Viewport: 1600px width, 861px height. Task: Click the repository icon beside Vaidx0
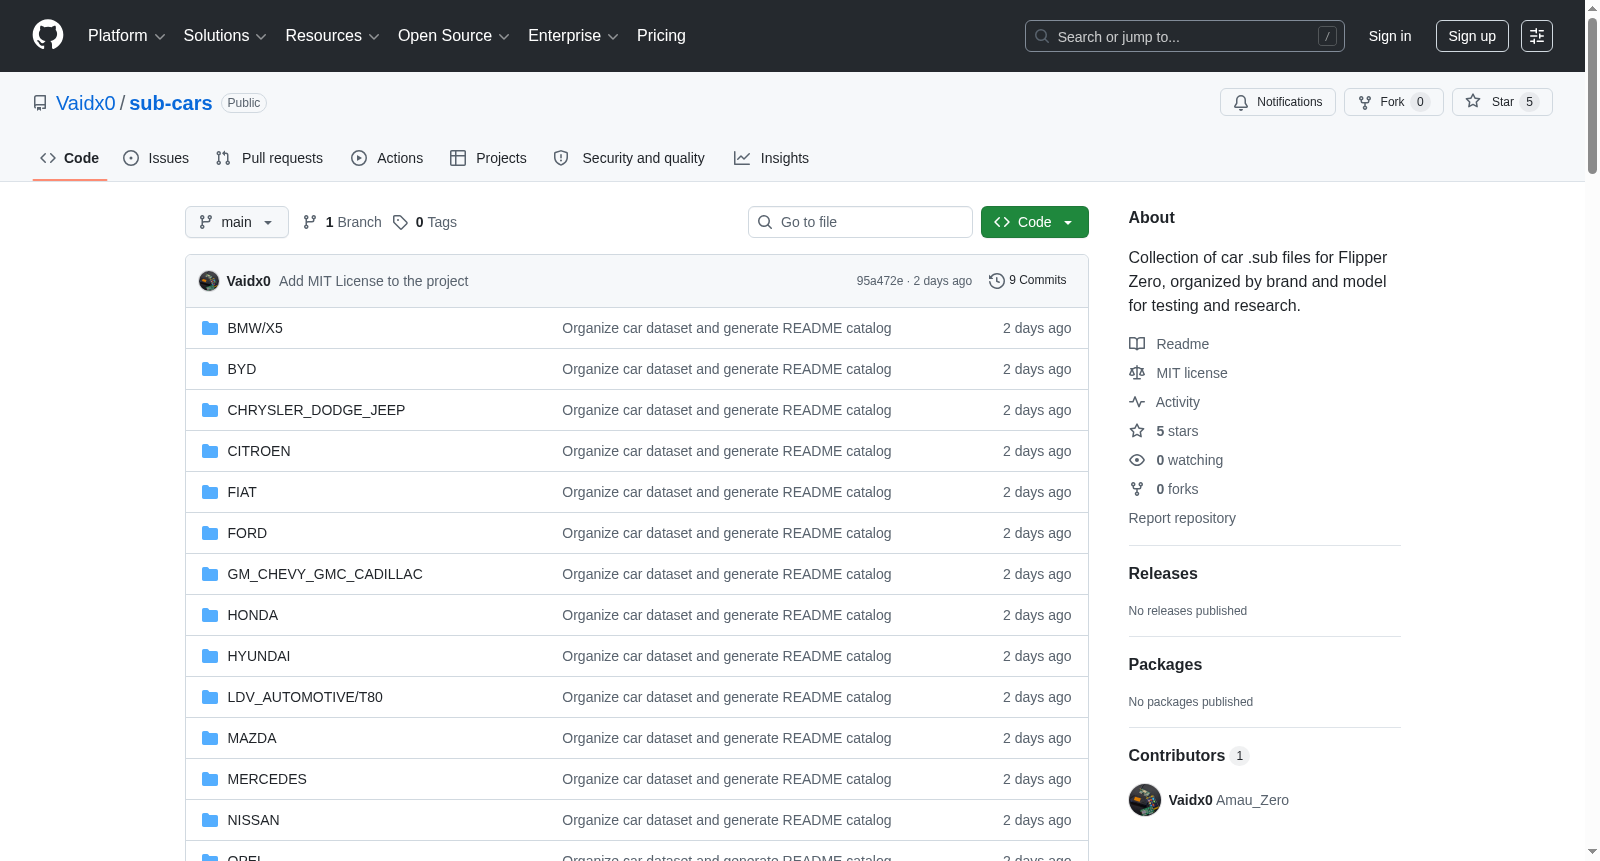pos(40,103)
